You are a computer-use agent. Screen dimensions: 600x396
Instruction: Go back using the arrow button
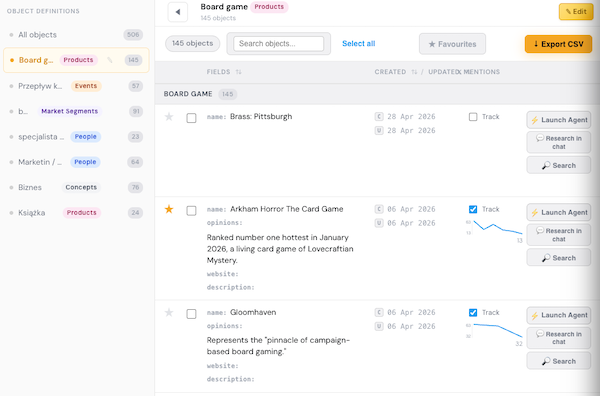pyautogui.click(x=178, y=12)
